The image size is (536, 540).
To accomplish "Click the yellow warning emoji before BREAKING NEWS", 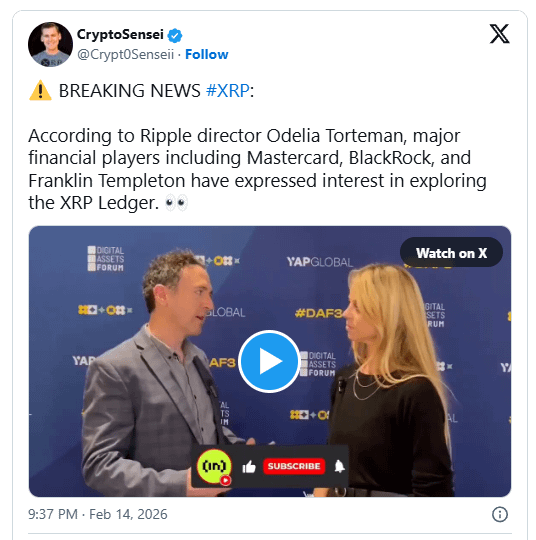I will tap(40, 91).
